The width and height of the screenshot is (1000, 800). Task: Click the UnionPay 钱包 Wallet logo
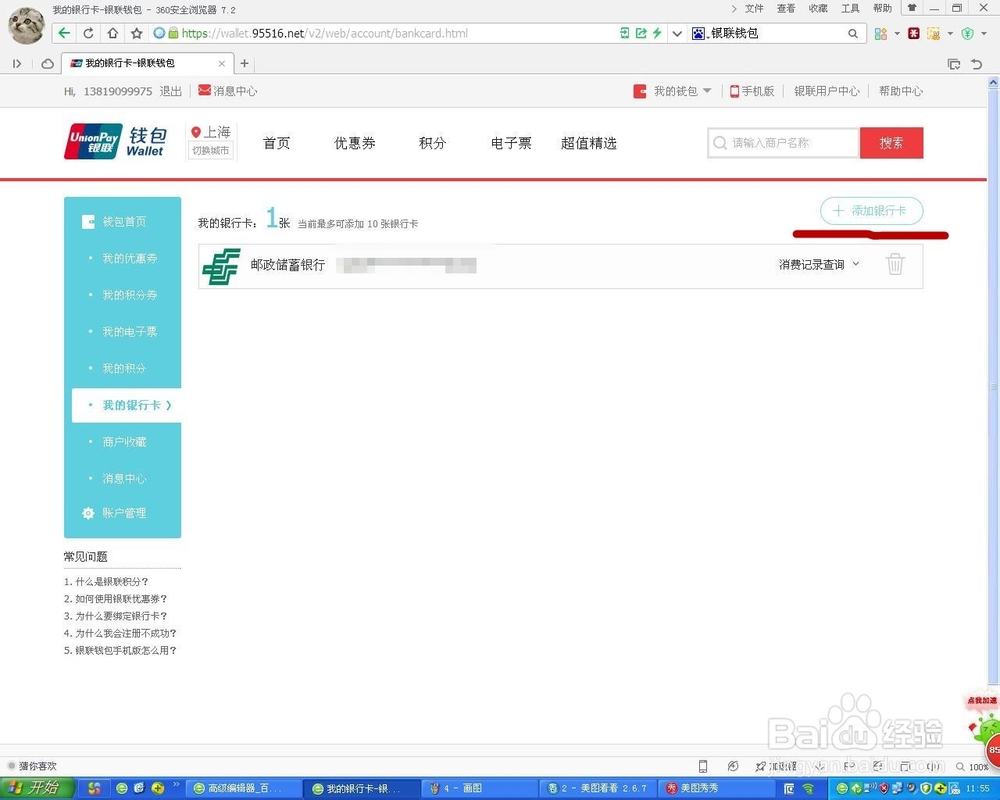(x=115, y=142)
